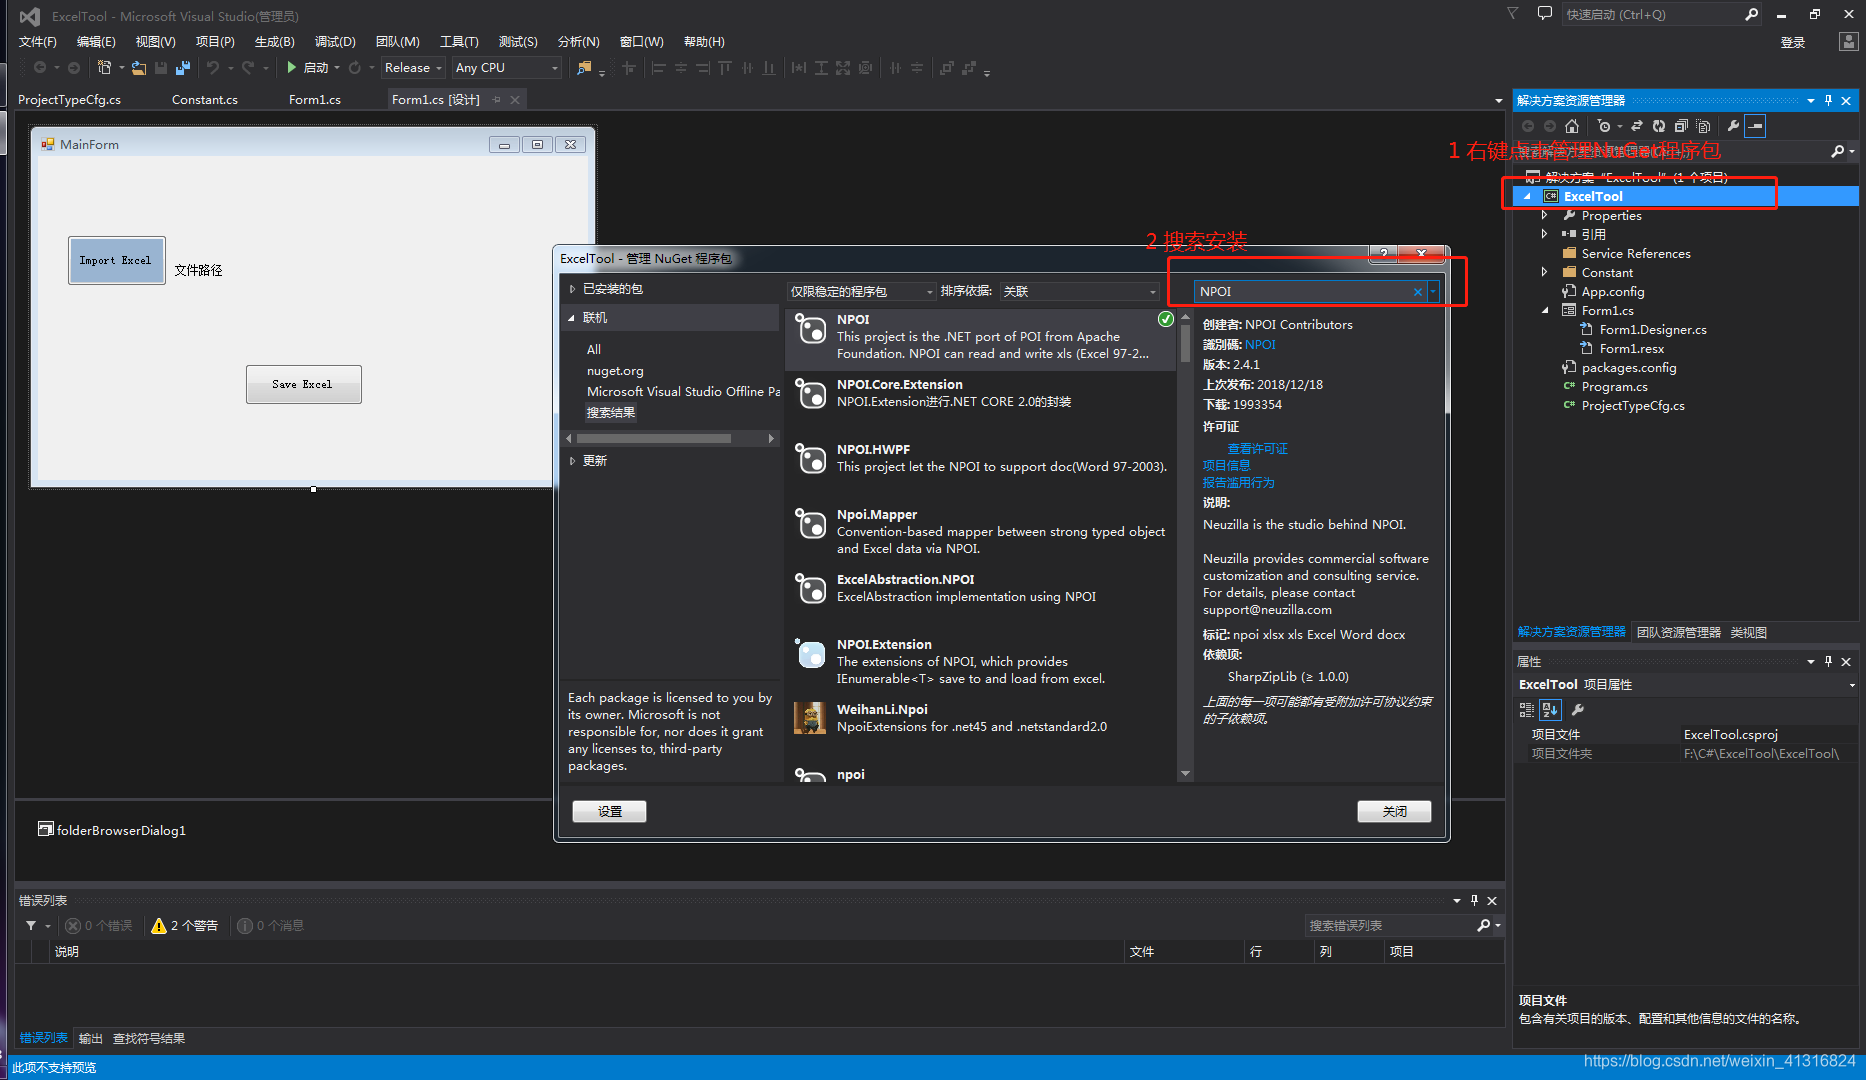
Task: Toggle the 0 errors filter button
Action: 99,926
